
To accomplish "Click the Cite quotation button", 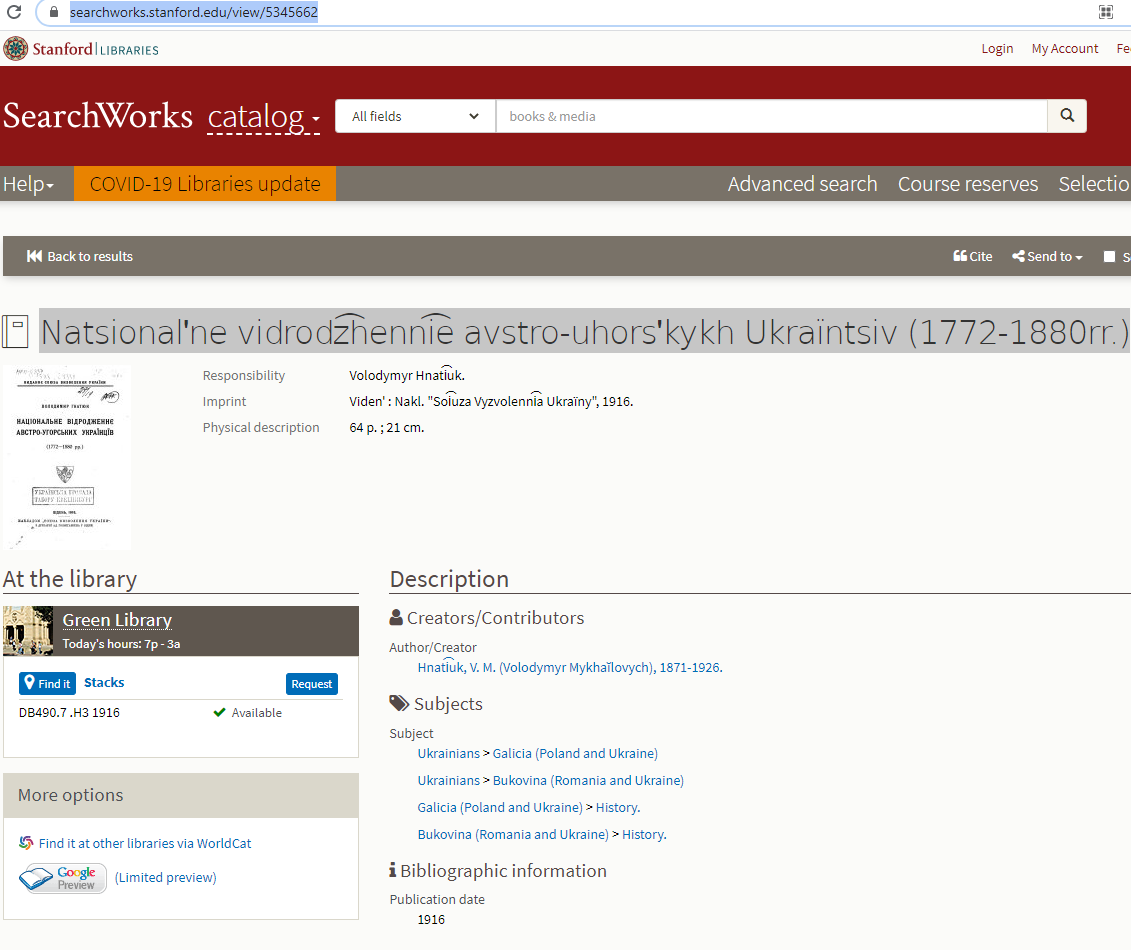I will click(x=972, y=256).
